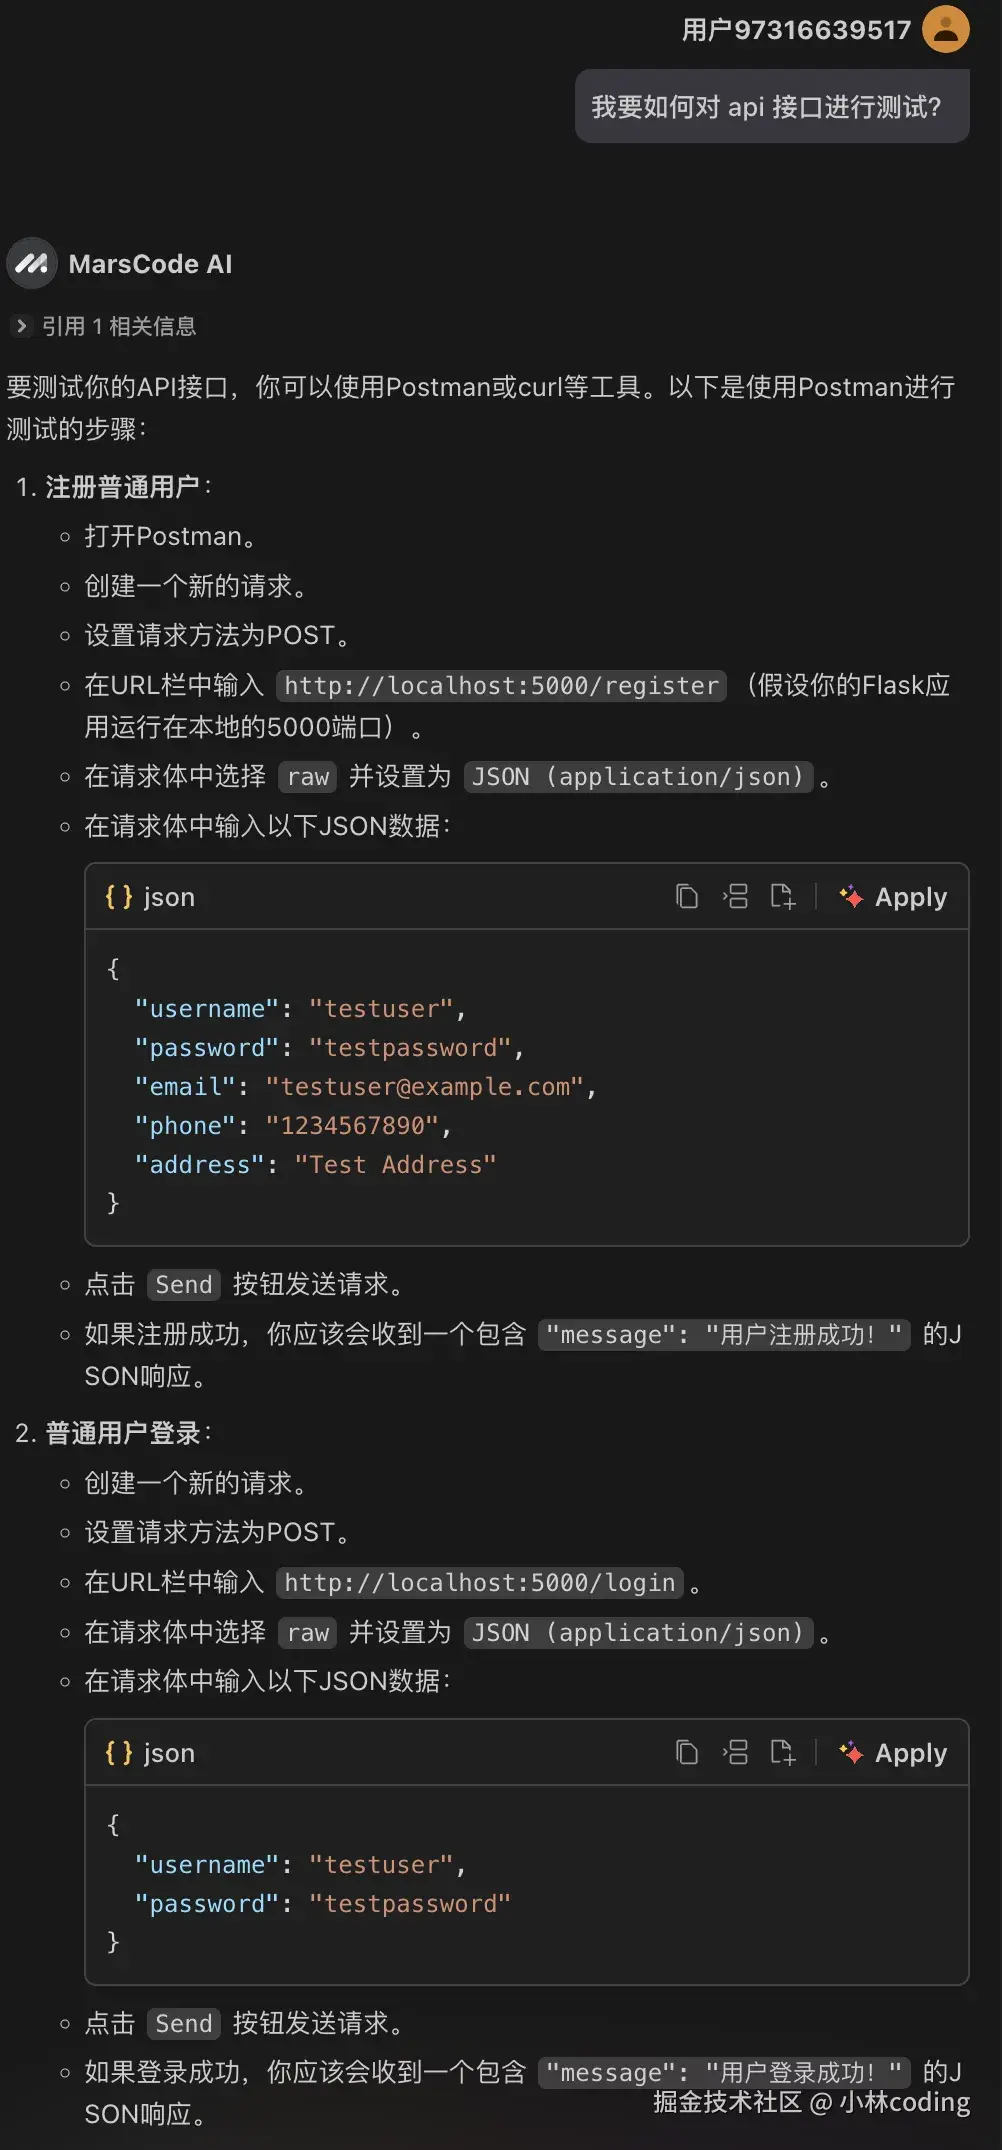
Task: Click the 掘金技术社区 @ 小林coding watermark
Action: coord(811,2103)
